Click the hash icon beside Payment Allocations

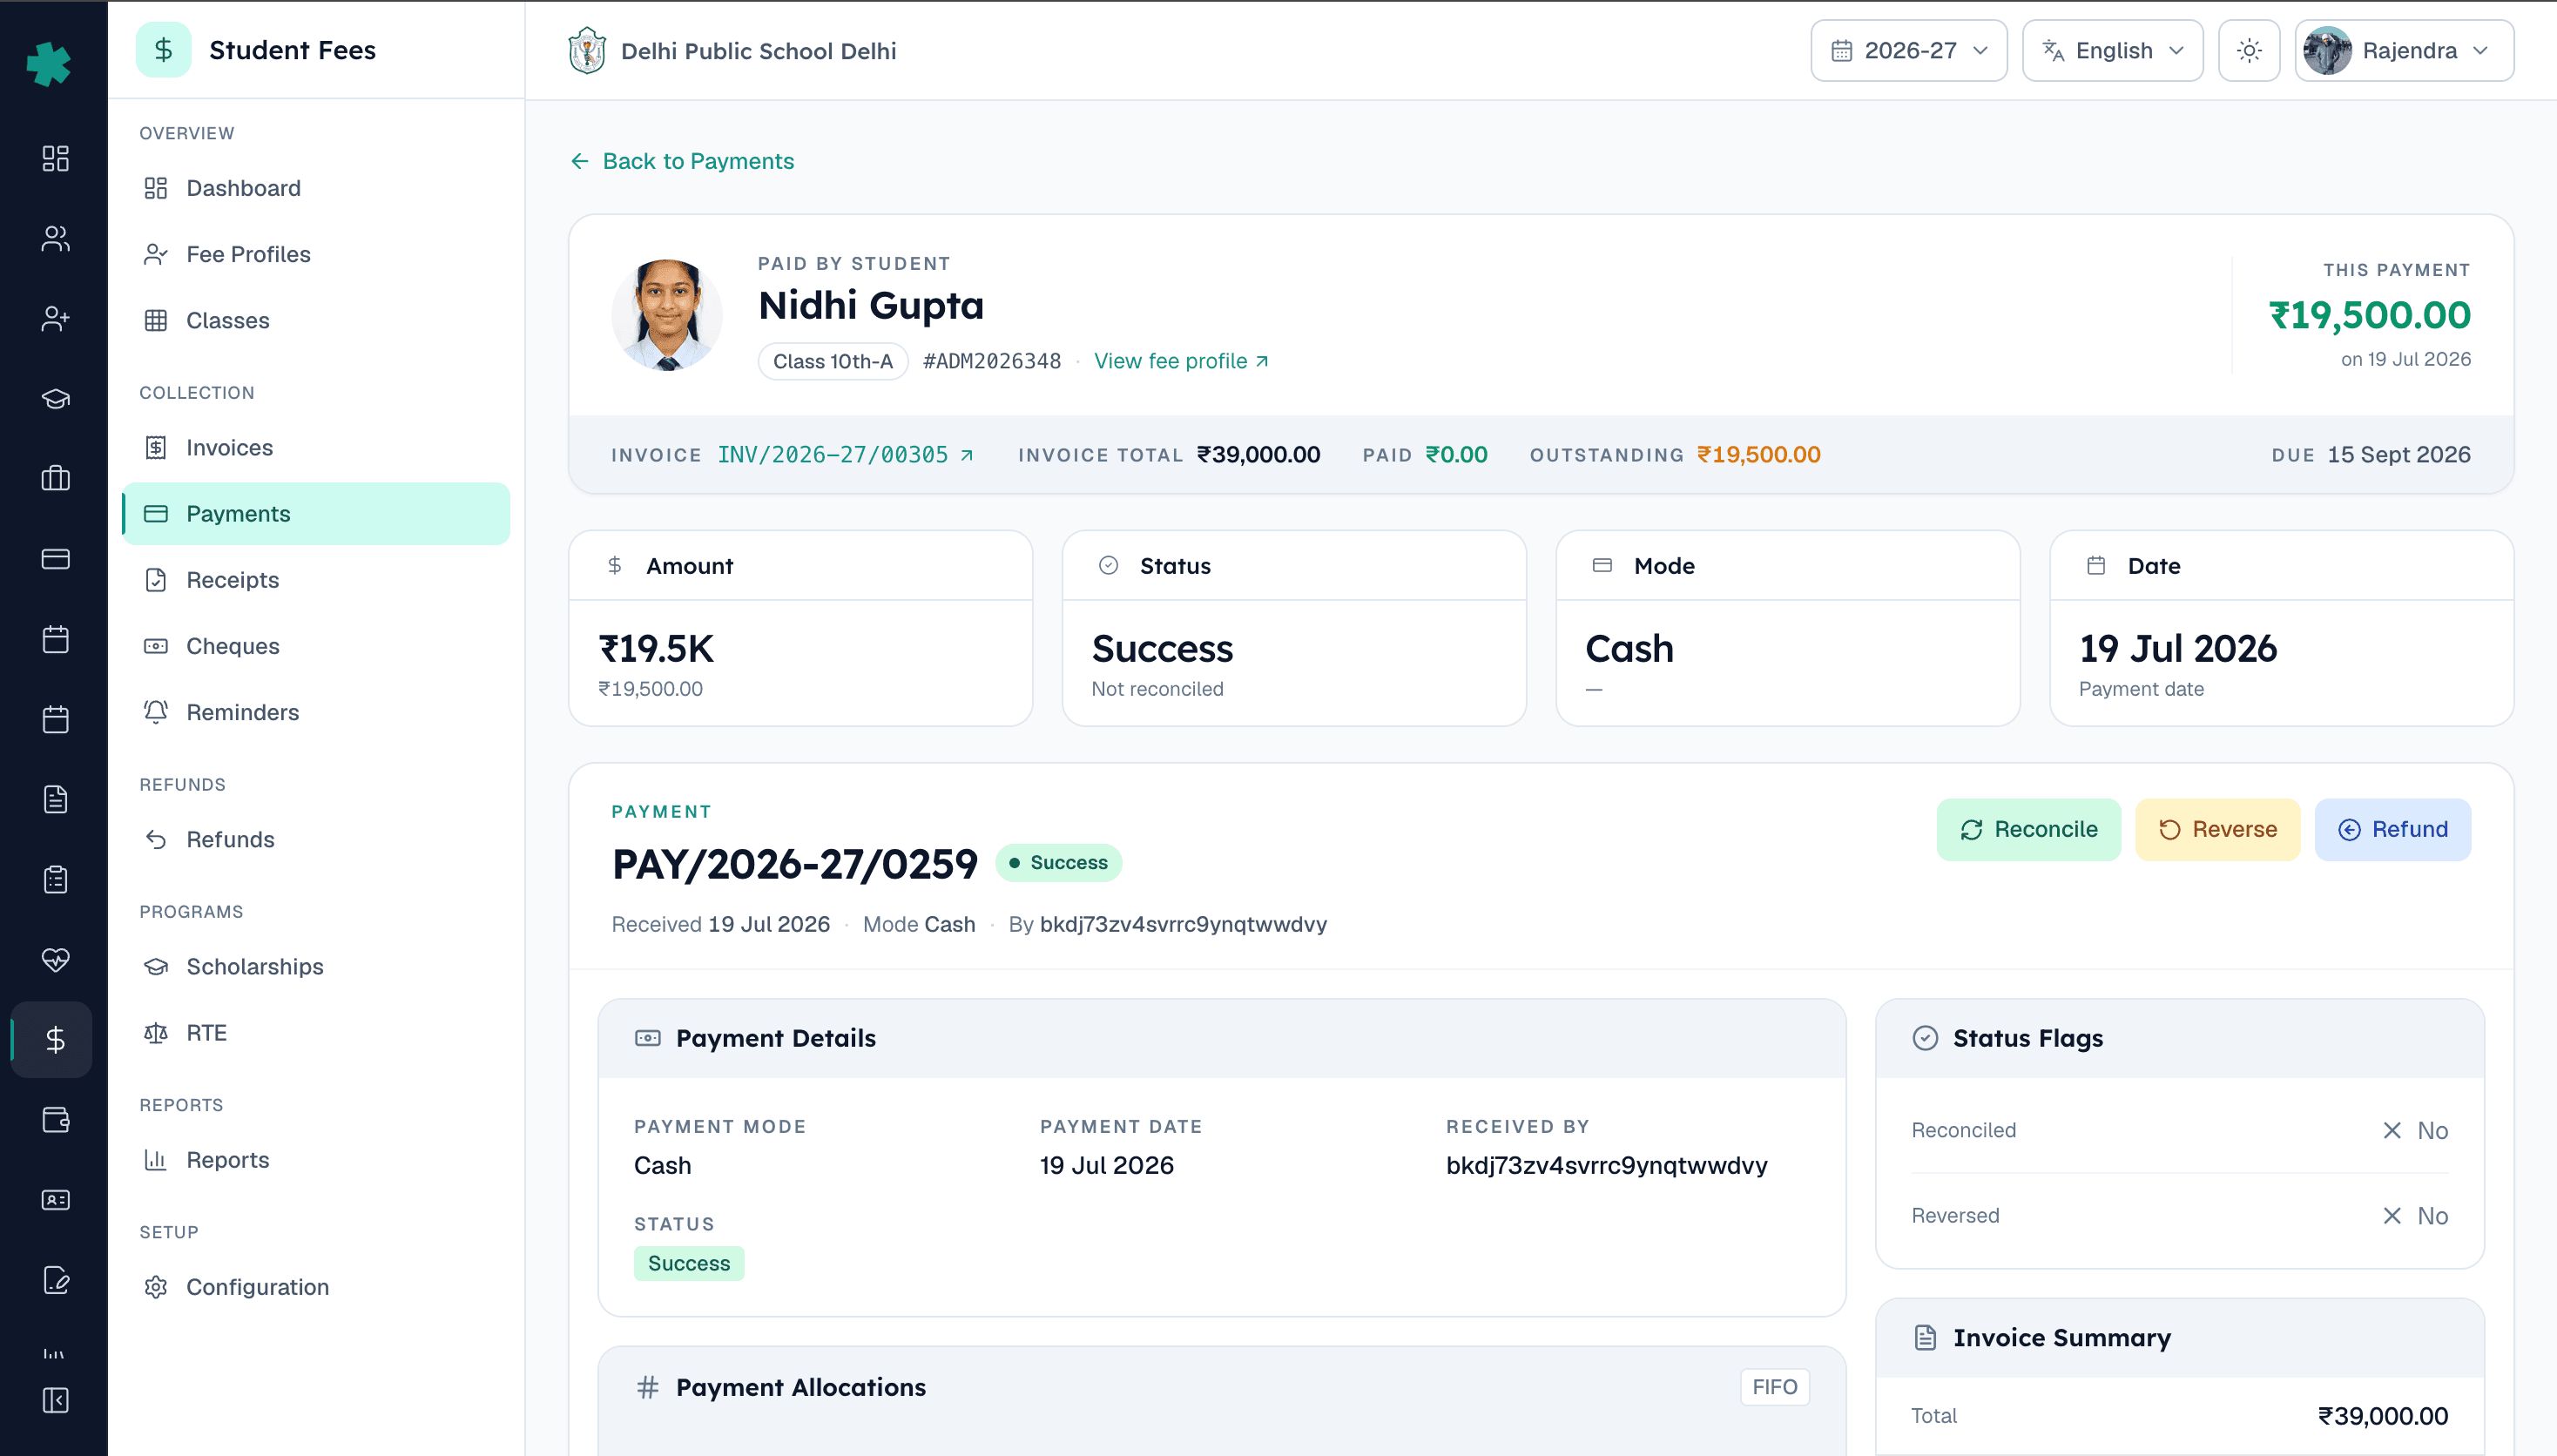[x=647, y=1387]
